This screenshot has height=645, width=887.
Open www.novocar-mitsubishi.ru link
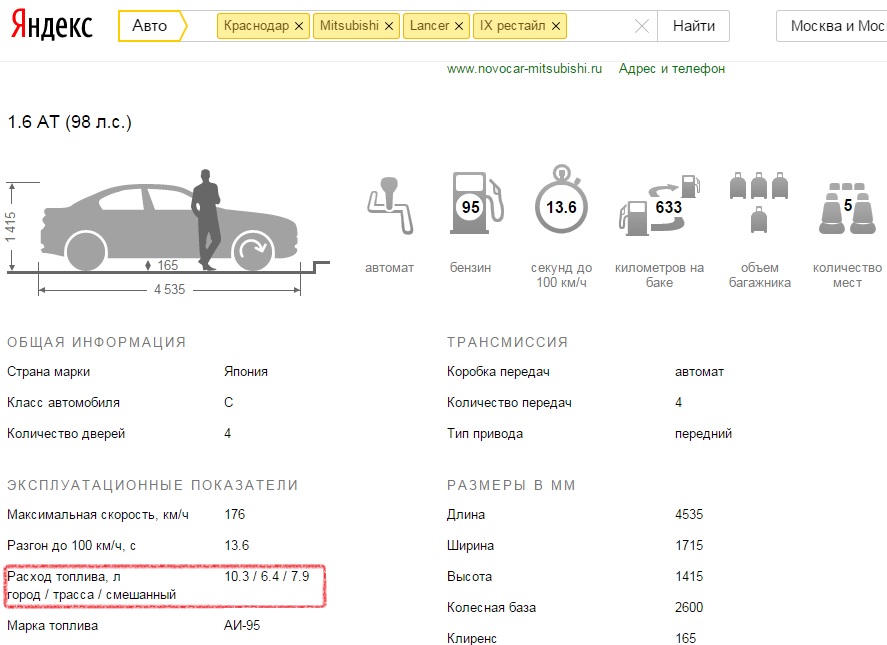click(524, 69)
